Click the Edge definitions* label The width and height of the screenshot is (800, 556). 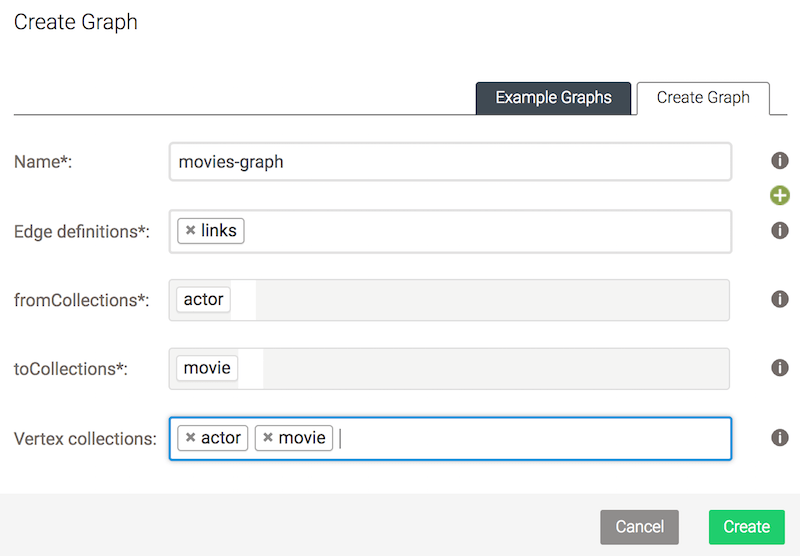click(82, 232)
